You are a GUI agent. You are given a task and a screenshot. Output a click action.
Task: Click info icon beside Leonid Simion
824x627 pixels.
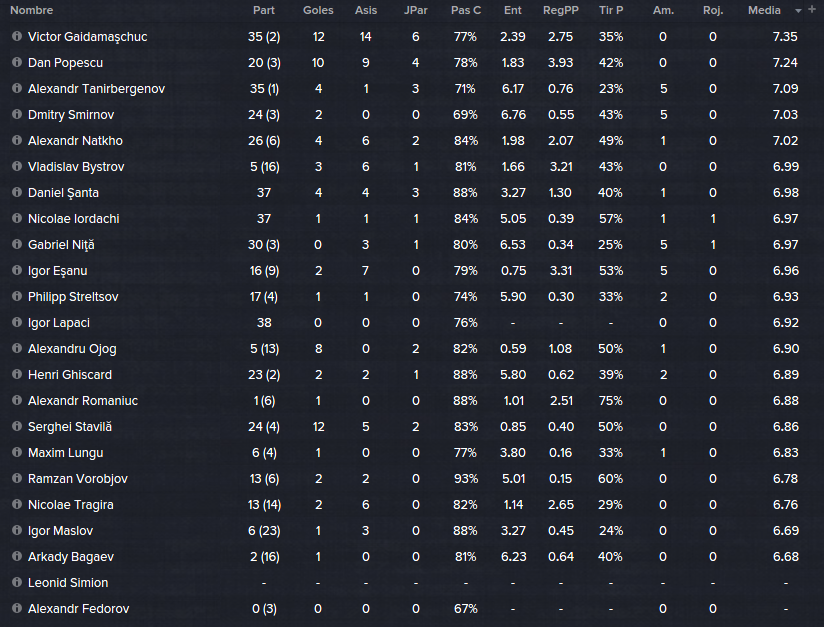coord(17,582)
